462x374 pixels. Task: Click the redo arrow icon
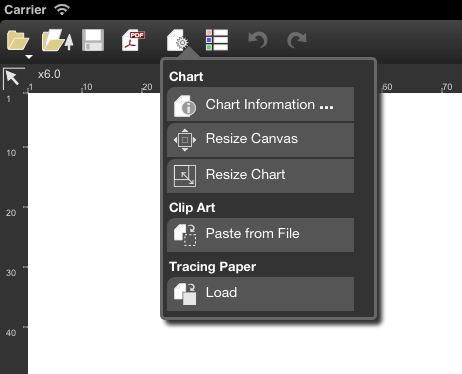pos(297,40)
